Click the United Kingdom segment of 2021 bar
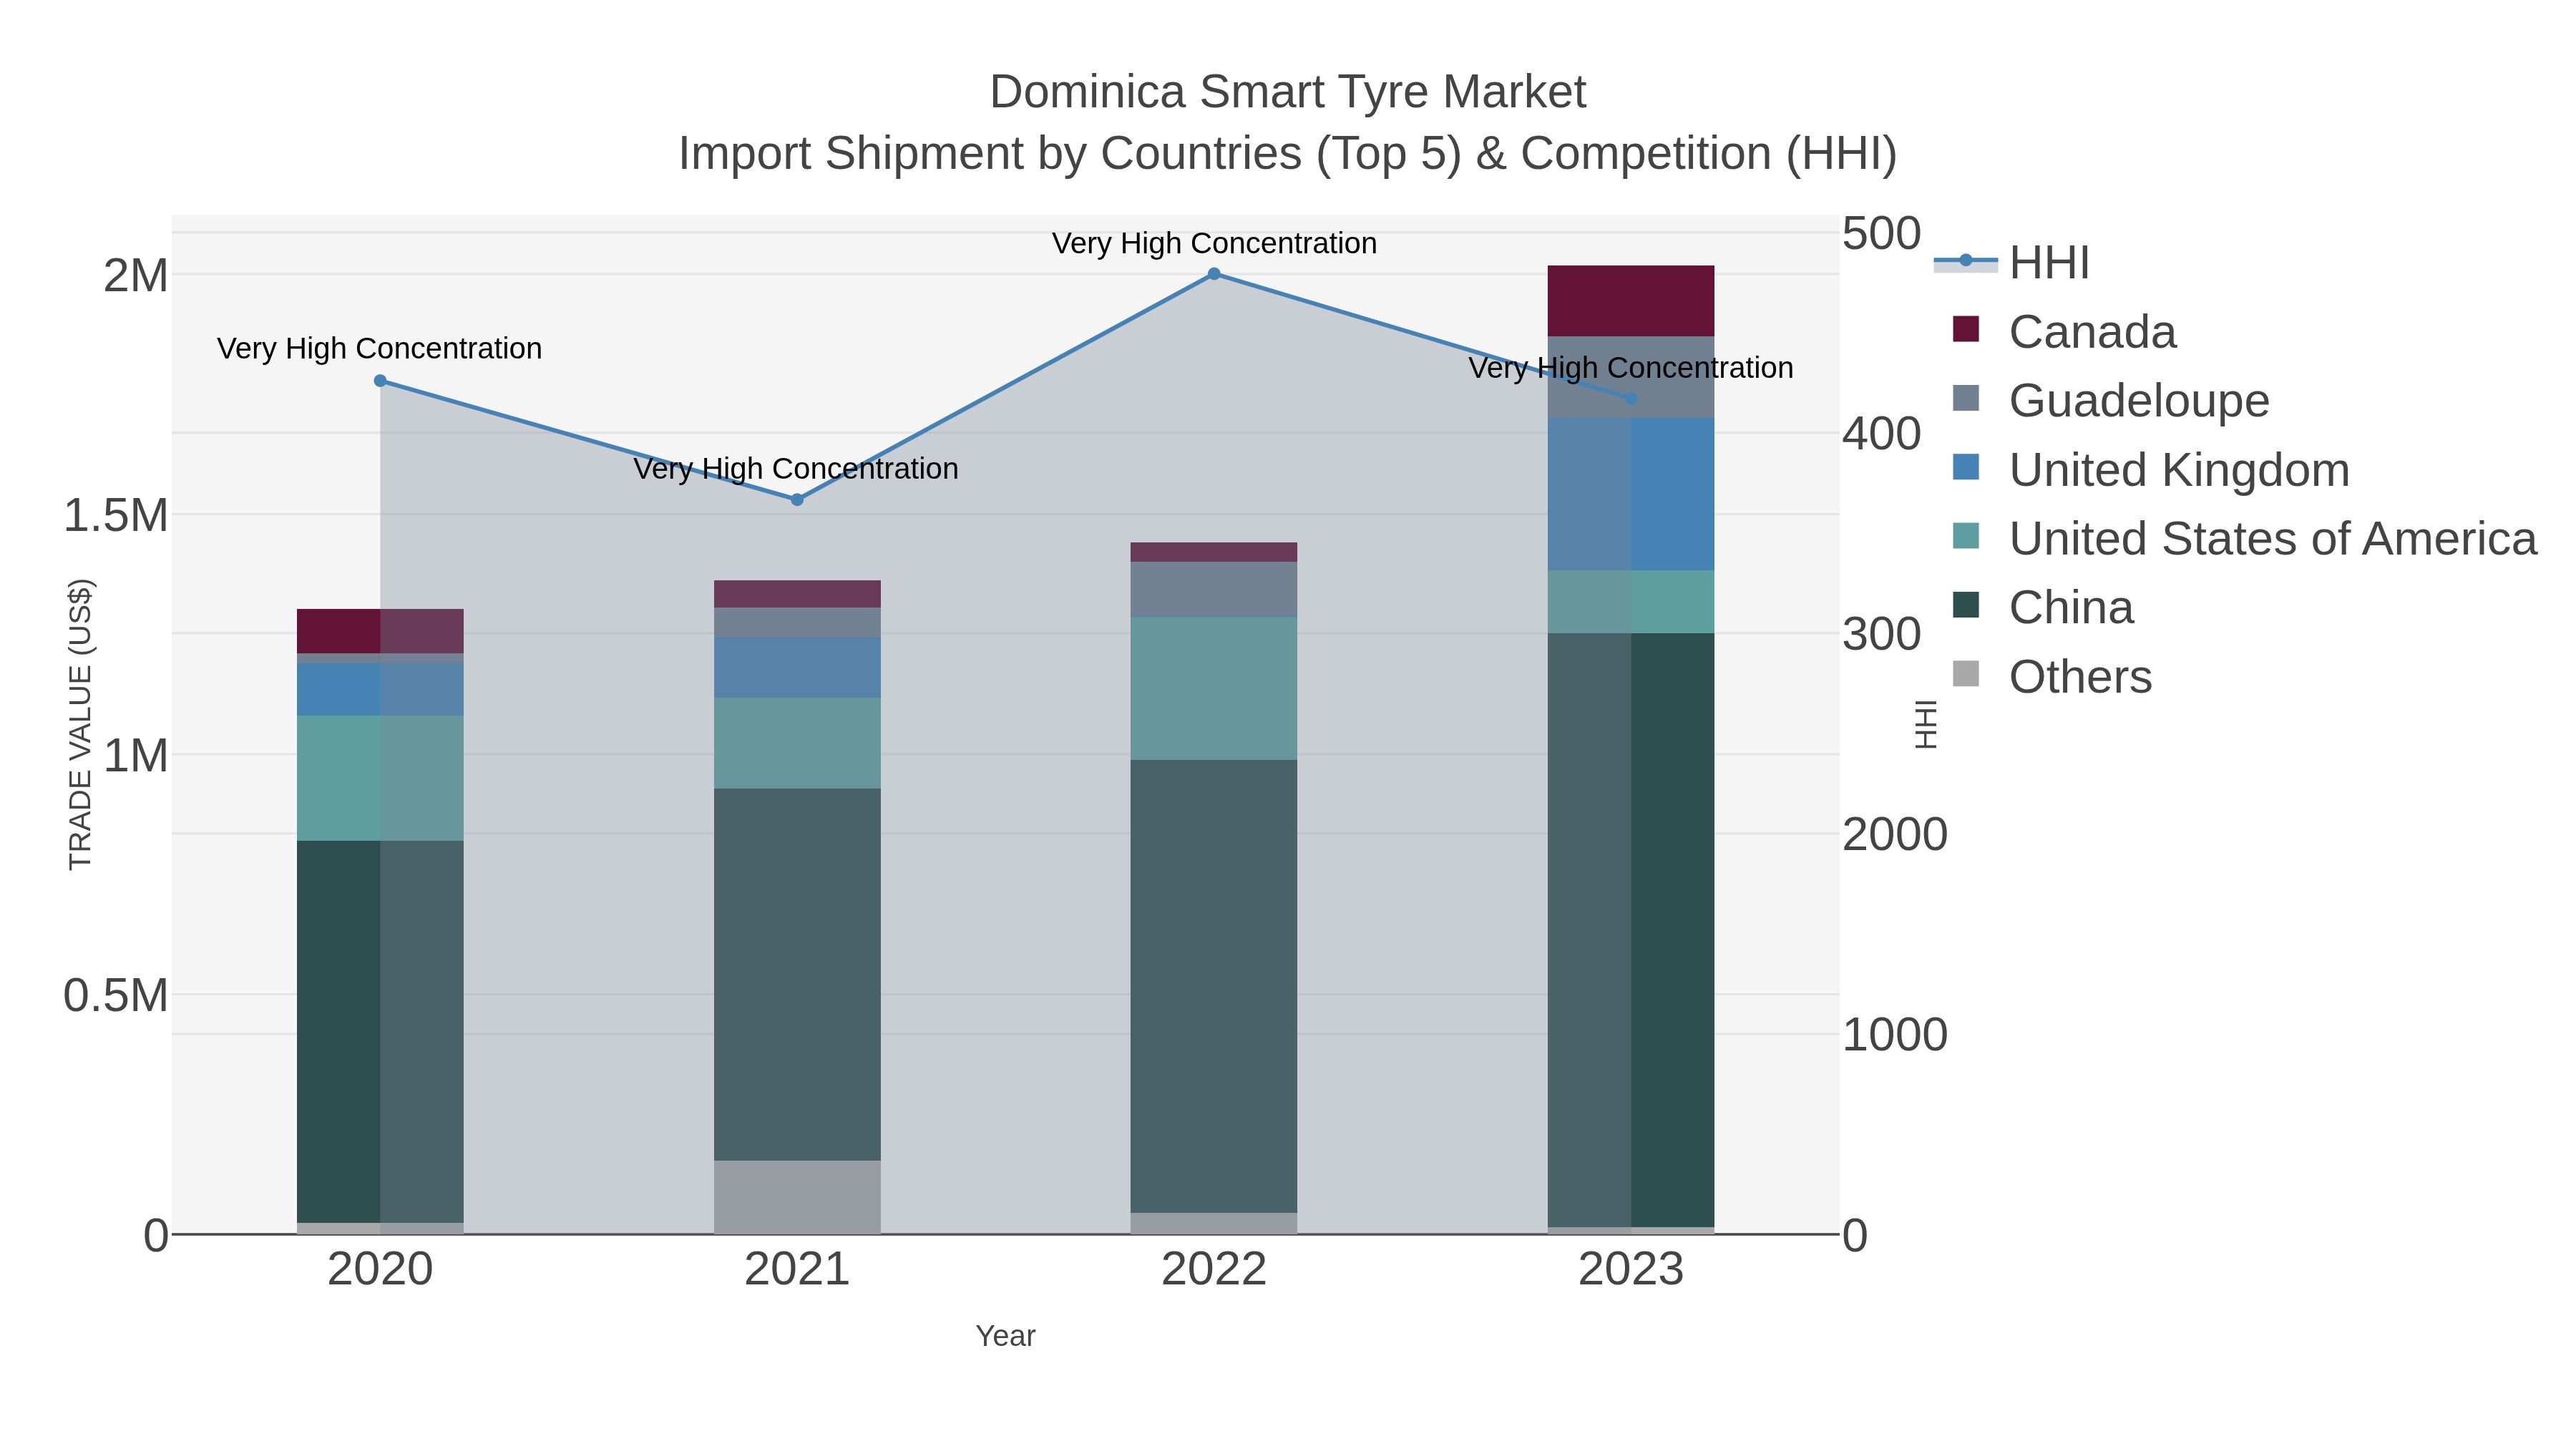The width and height of the screenshot is (2576, 1449). tap(797, 668)
